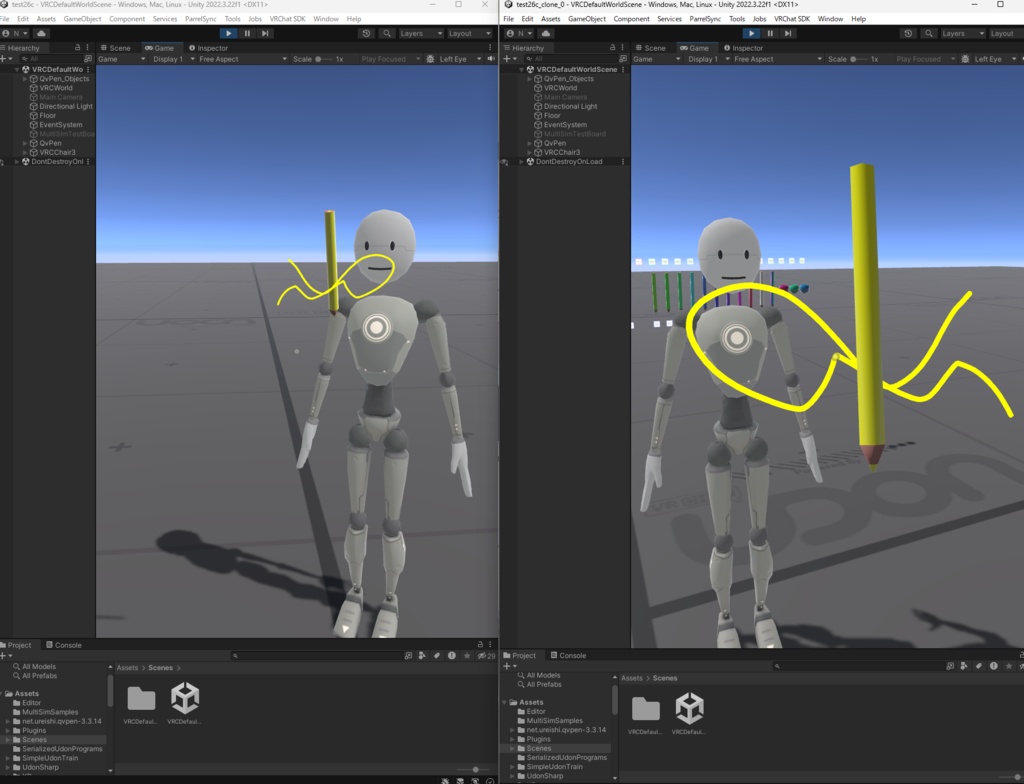Open Console tab in left window
Image resolution: width=1024 pixels, height=784 pixels.
pyautogui.click(x=63, y=645)
